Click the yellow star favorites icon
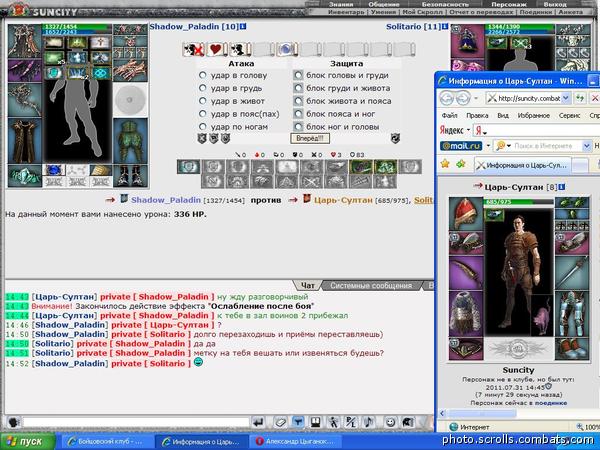600x450 pixels. coord(445,164)
